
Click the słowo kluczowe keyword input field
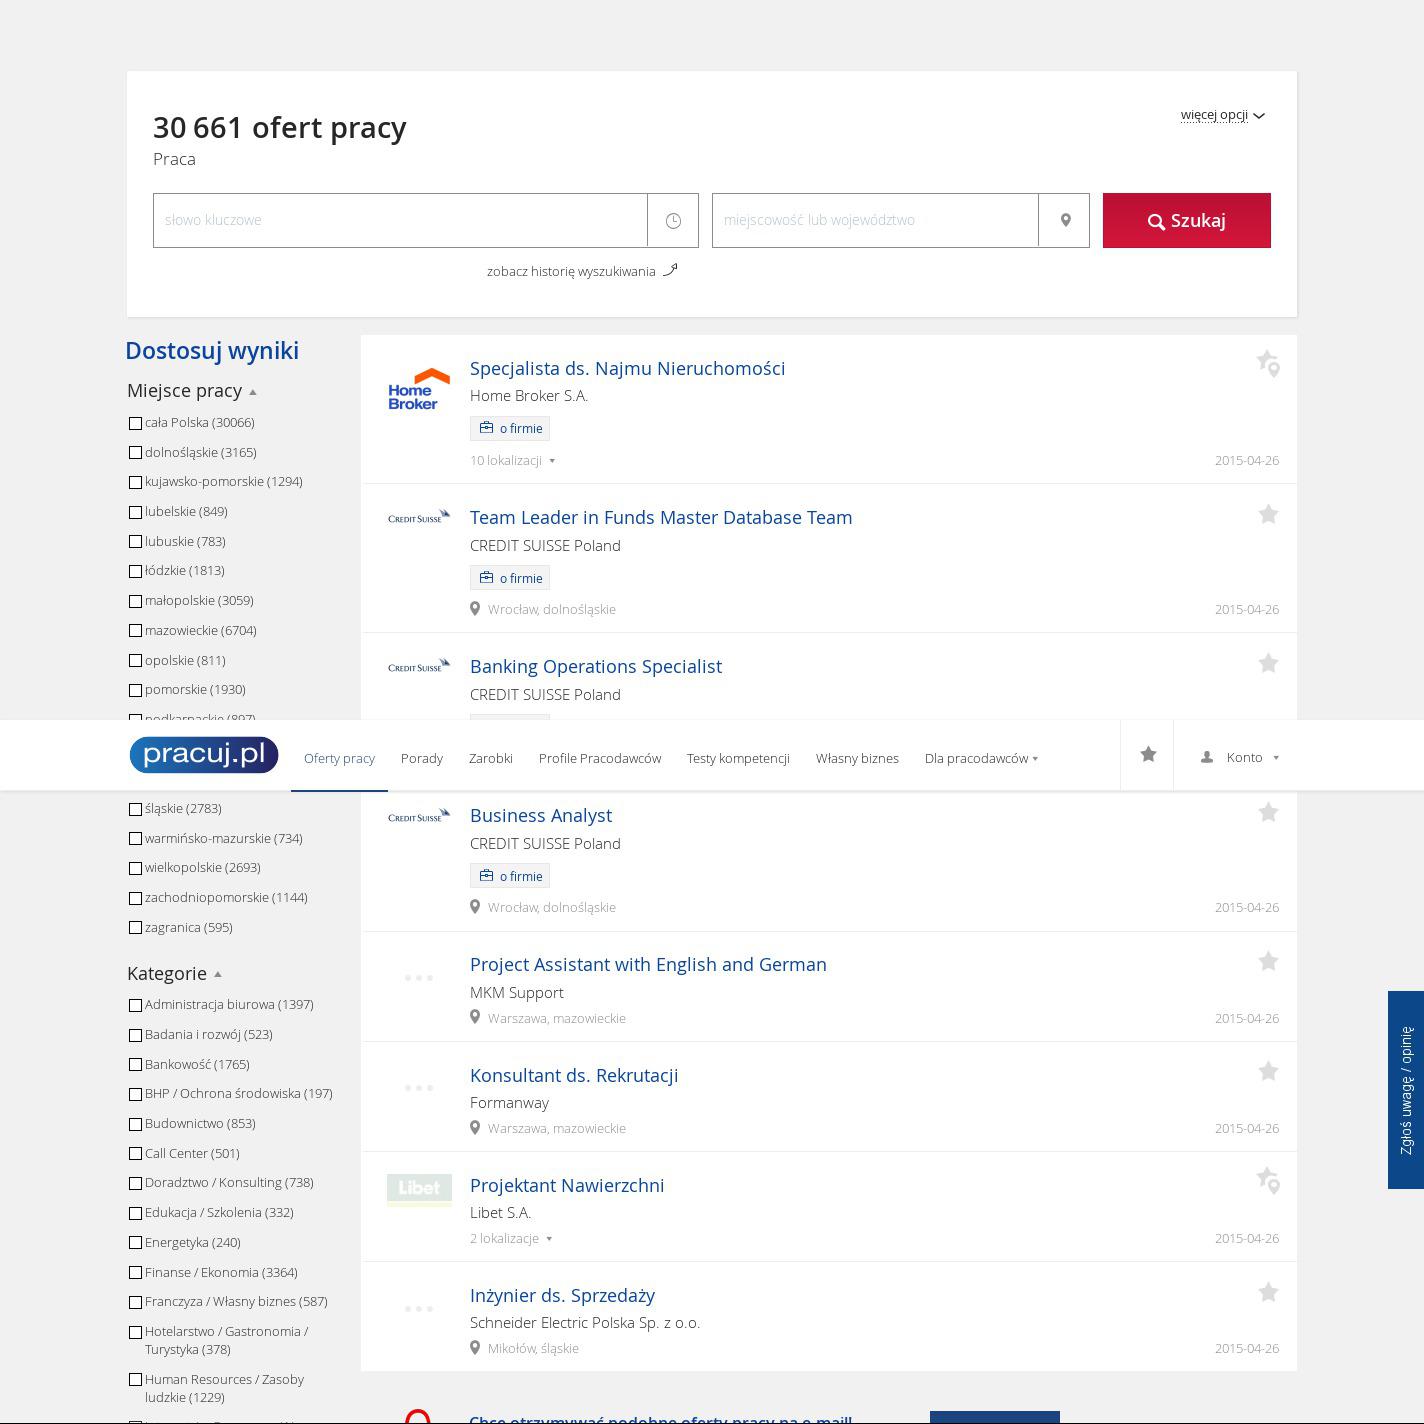[x=400, y=220]
